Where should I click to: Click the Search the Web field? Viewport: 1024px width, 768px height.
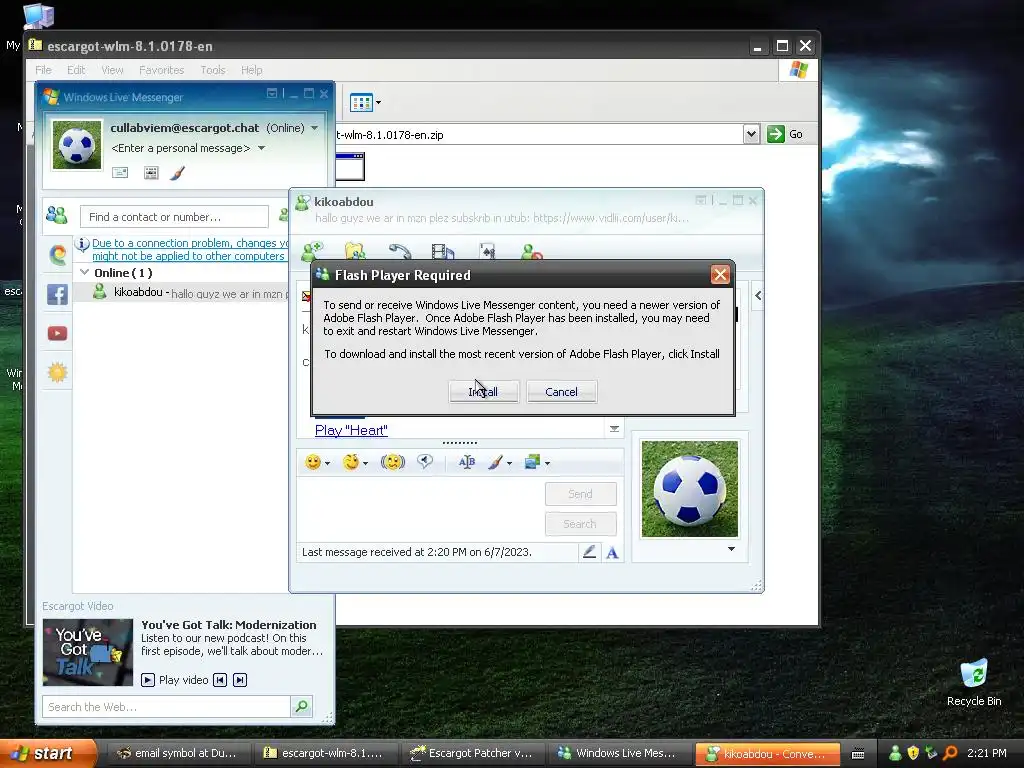166,707
